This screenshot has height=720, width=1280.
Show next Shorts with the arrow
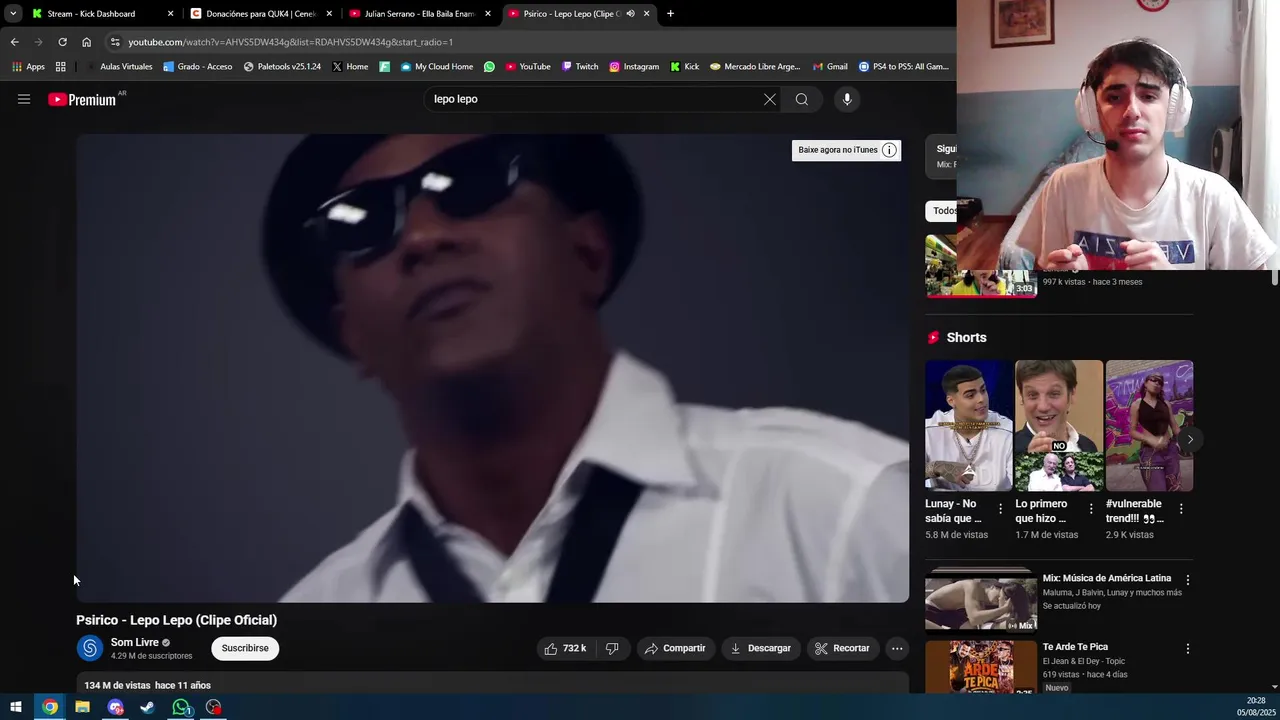coord(1189,439)
